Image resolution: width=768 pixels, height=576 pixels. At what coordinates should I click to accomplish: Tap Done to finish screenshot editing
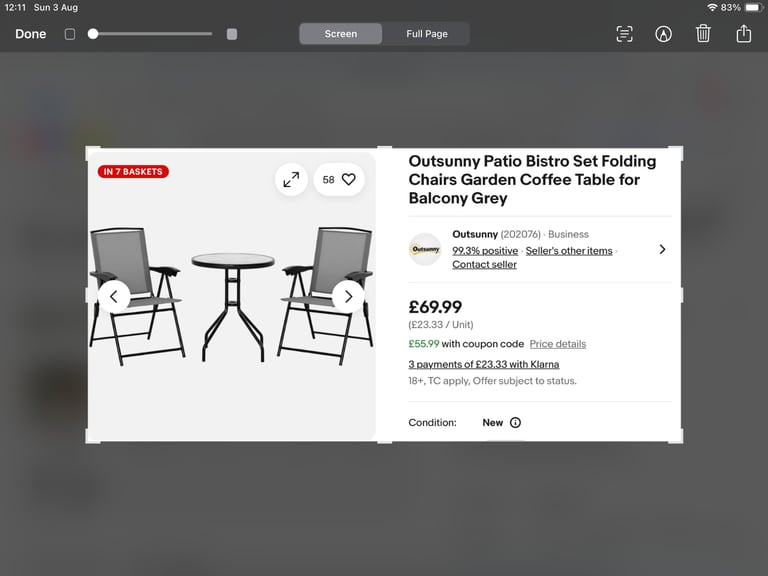point(30,34)
